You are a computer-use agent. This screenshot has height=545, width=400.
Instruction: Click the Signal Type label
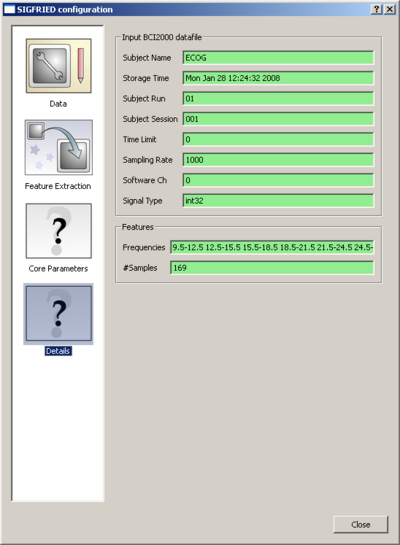(x=142, y=201)
